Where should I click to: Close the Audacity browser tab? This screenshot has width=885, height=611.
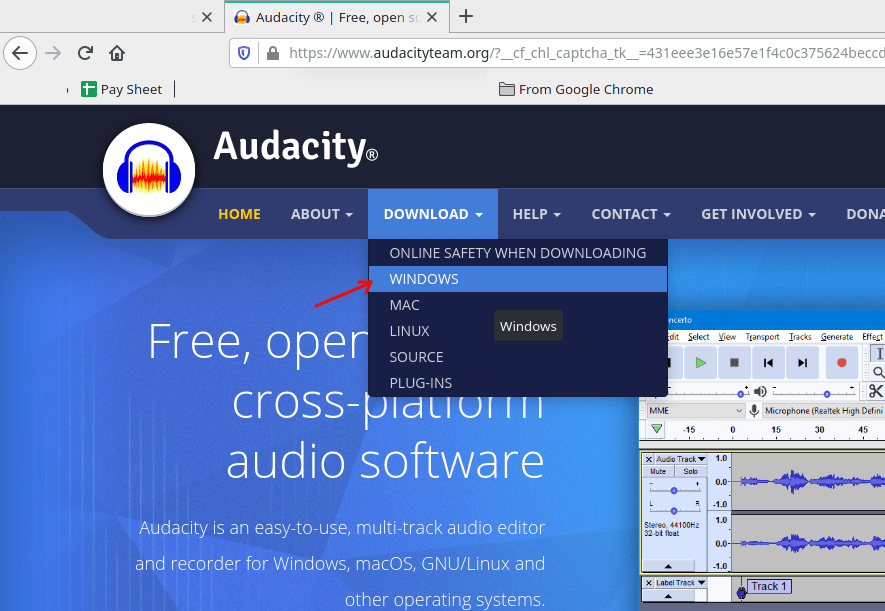pyautogui.click(x=432, y=17)
